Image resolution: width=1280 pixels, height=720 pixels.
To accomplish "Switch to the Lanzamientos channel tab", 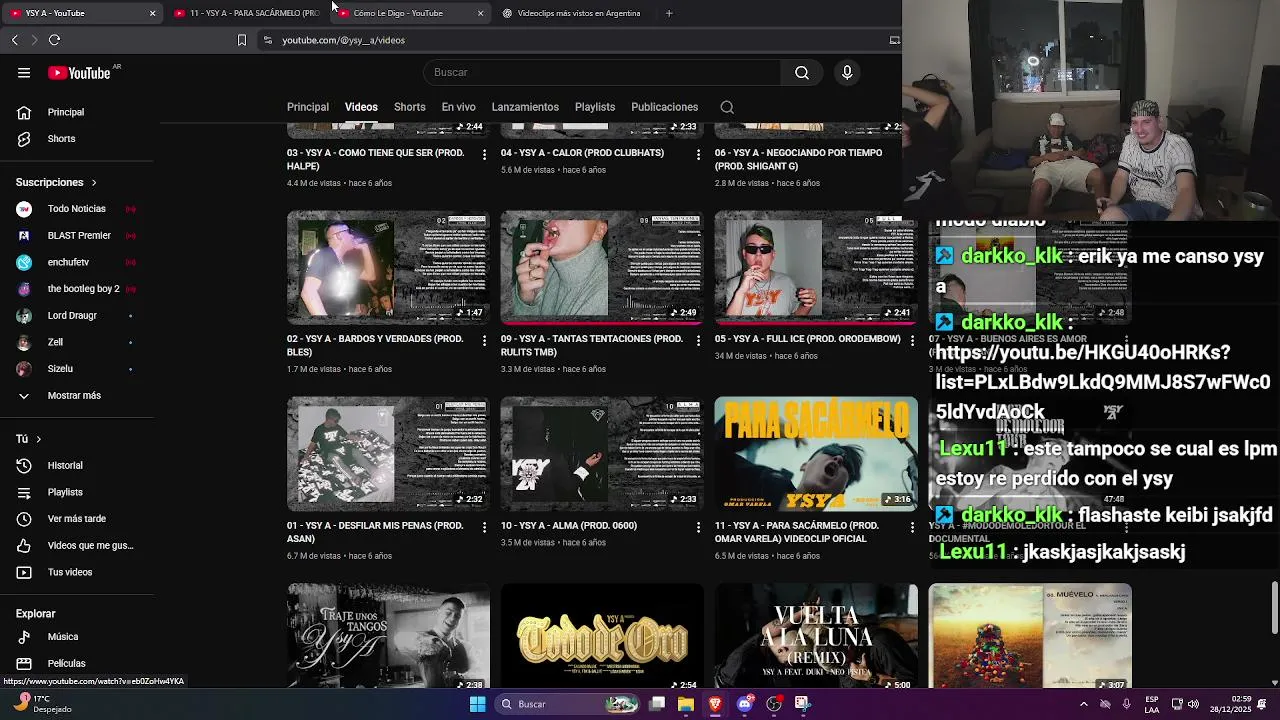I will pos(525,107).
